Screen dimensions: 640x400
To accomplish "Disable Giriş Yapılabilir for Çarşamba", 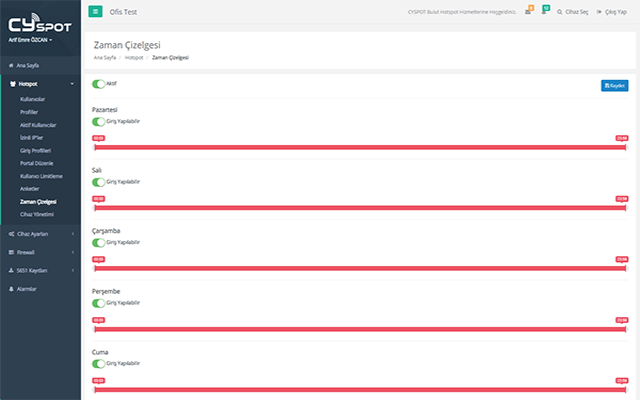I will [x=98, y=242].
